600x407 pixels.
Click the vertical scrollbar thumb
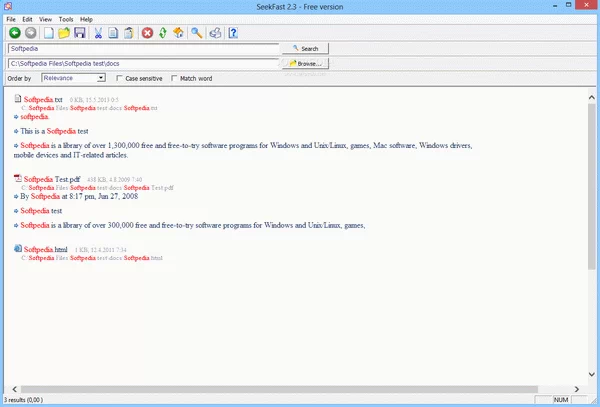click(592, 186)
